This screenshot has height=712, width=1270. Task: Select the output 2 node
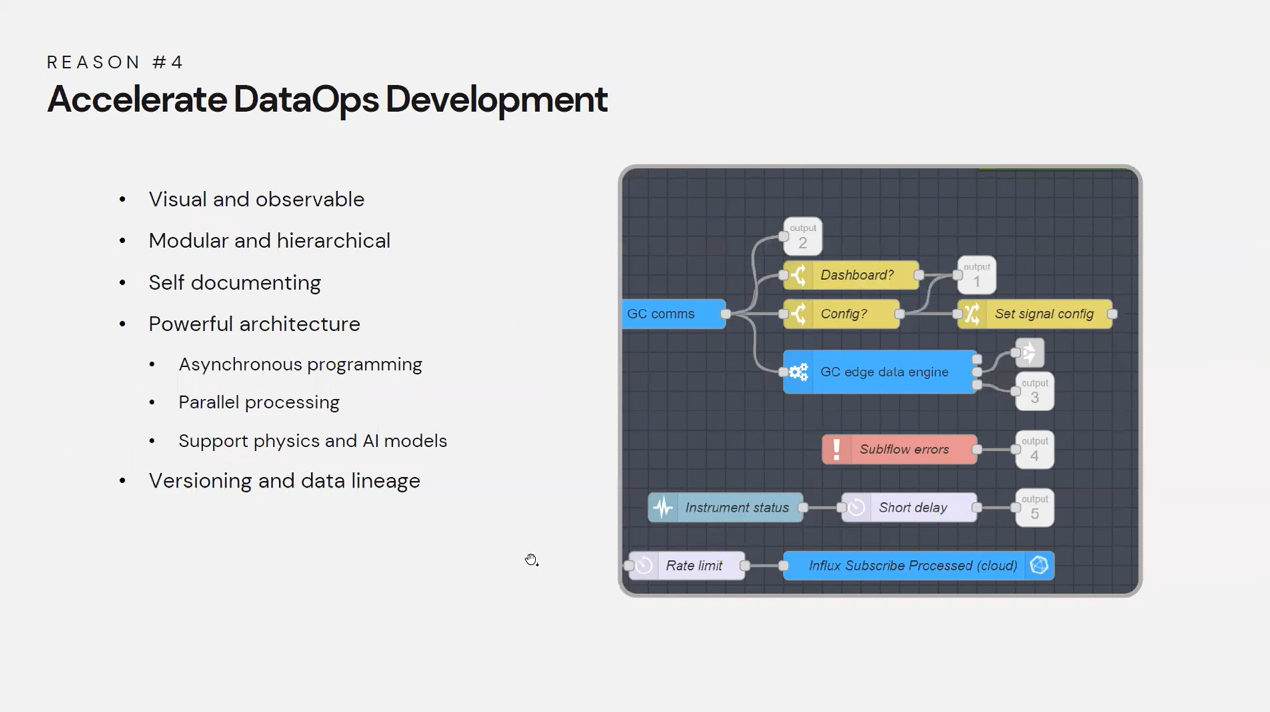point(802,237)
